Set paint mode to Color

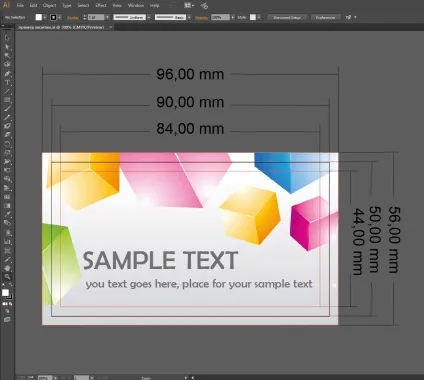coord(4,304)
